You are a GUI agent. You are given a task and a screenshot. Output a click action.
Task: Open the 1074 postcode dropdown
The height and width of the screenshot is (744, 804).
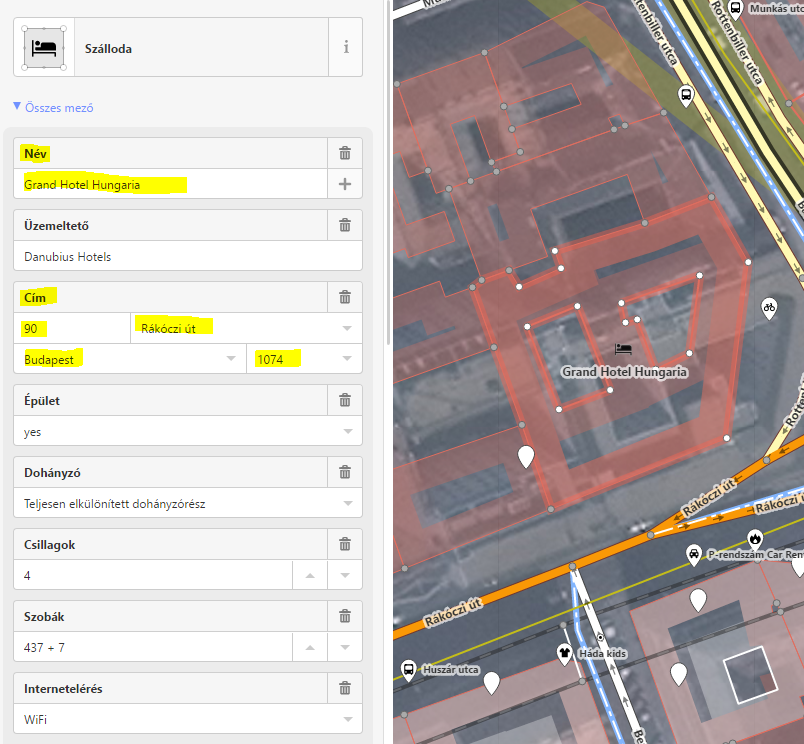point(347,359)
